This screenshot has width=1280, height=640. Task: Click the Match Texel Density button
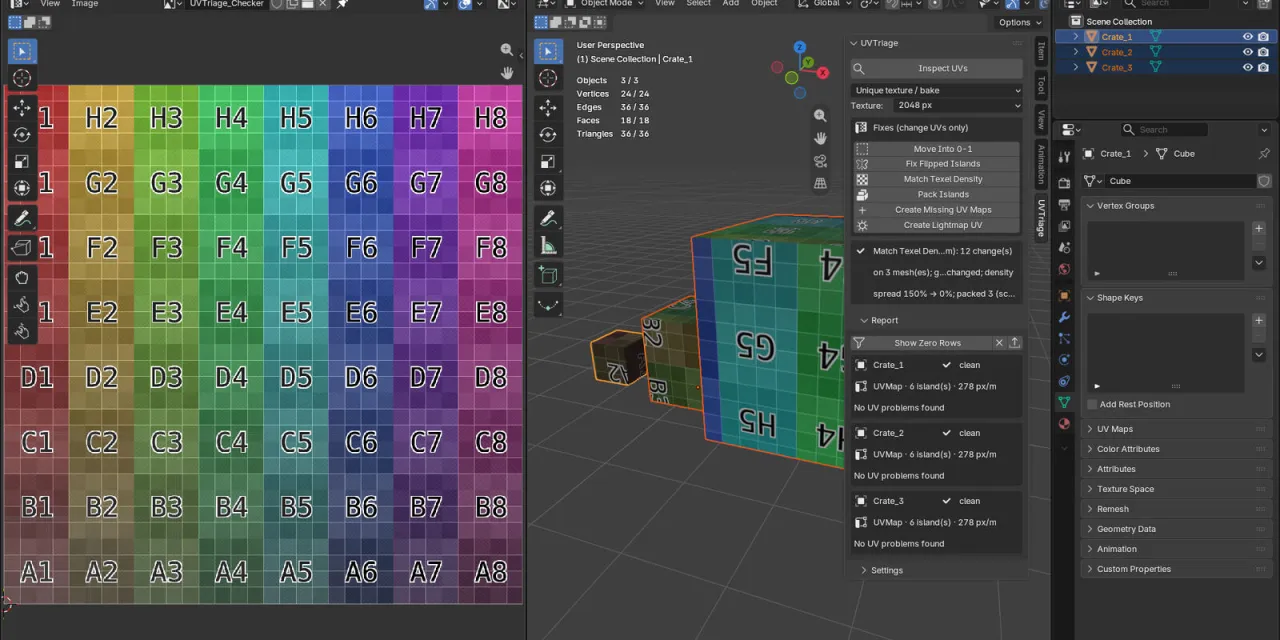pyautogui.click(x=936, y=179)
